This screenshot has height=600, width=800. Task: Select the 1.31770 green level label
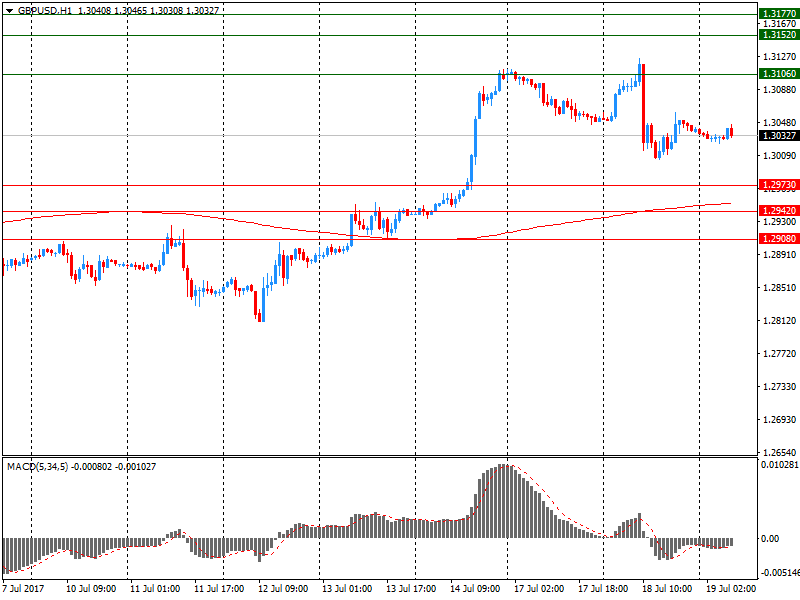tap(779, 14)
